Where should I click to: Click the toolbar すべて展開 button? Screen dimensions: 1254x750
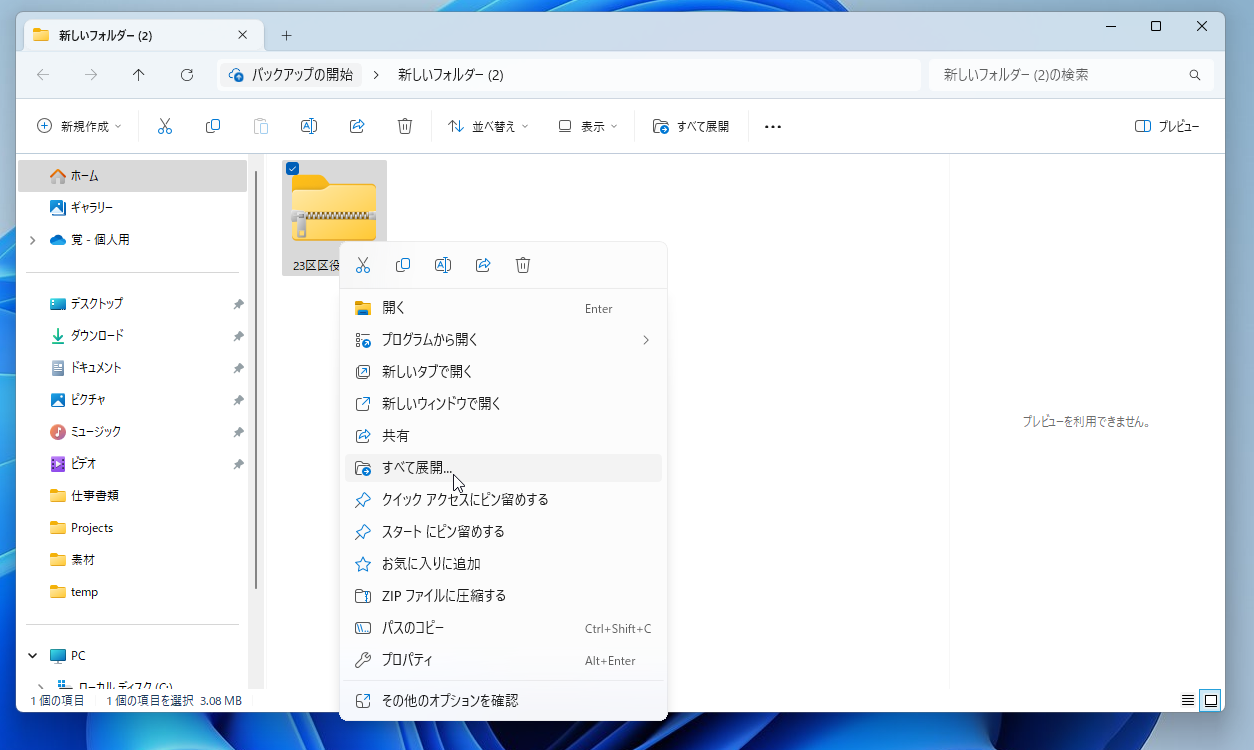691,127
